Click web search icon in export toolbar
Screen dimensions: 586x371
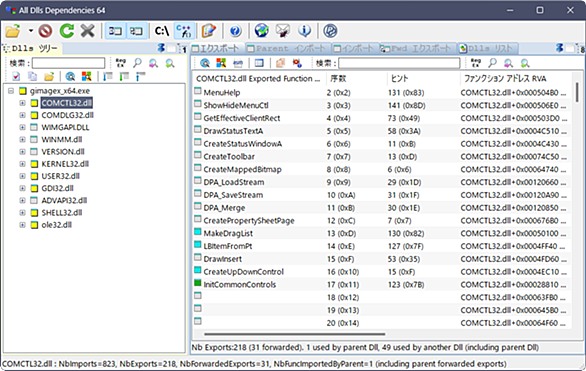pos(205,63)
